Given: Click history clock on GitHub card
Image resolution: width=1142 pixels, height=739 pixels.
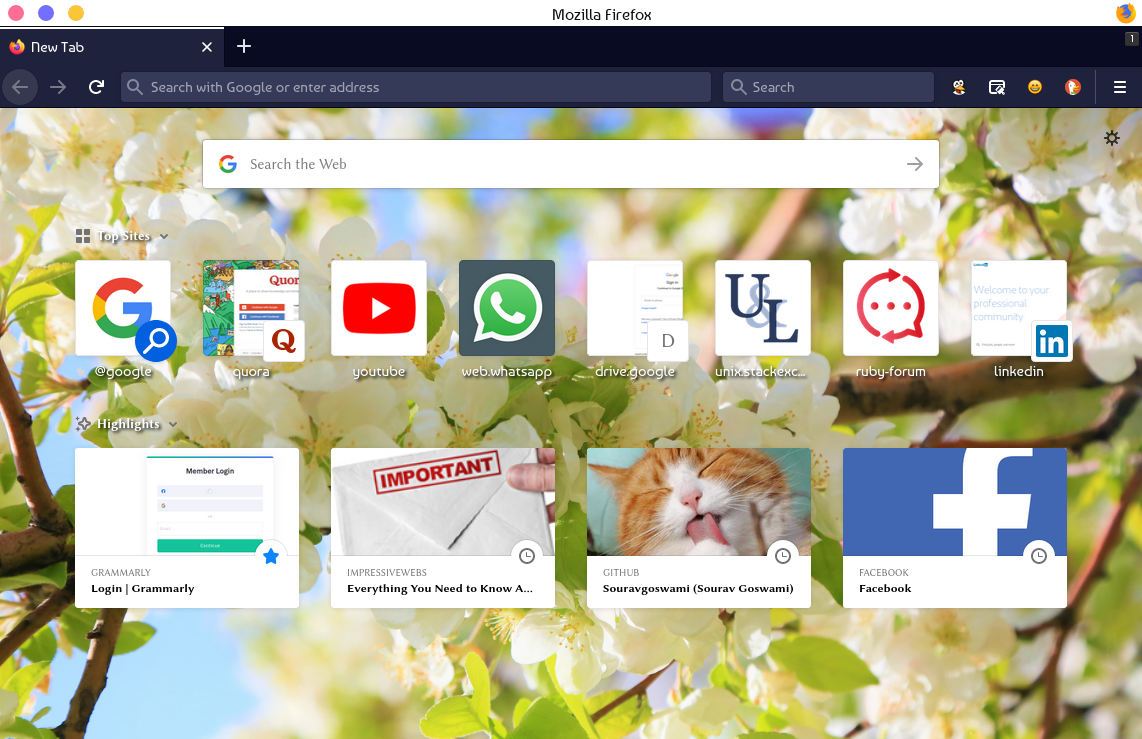Looking at the screenshot, I should [x=783, y=556].
